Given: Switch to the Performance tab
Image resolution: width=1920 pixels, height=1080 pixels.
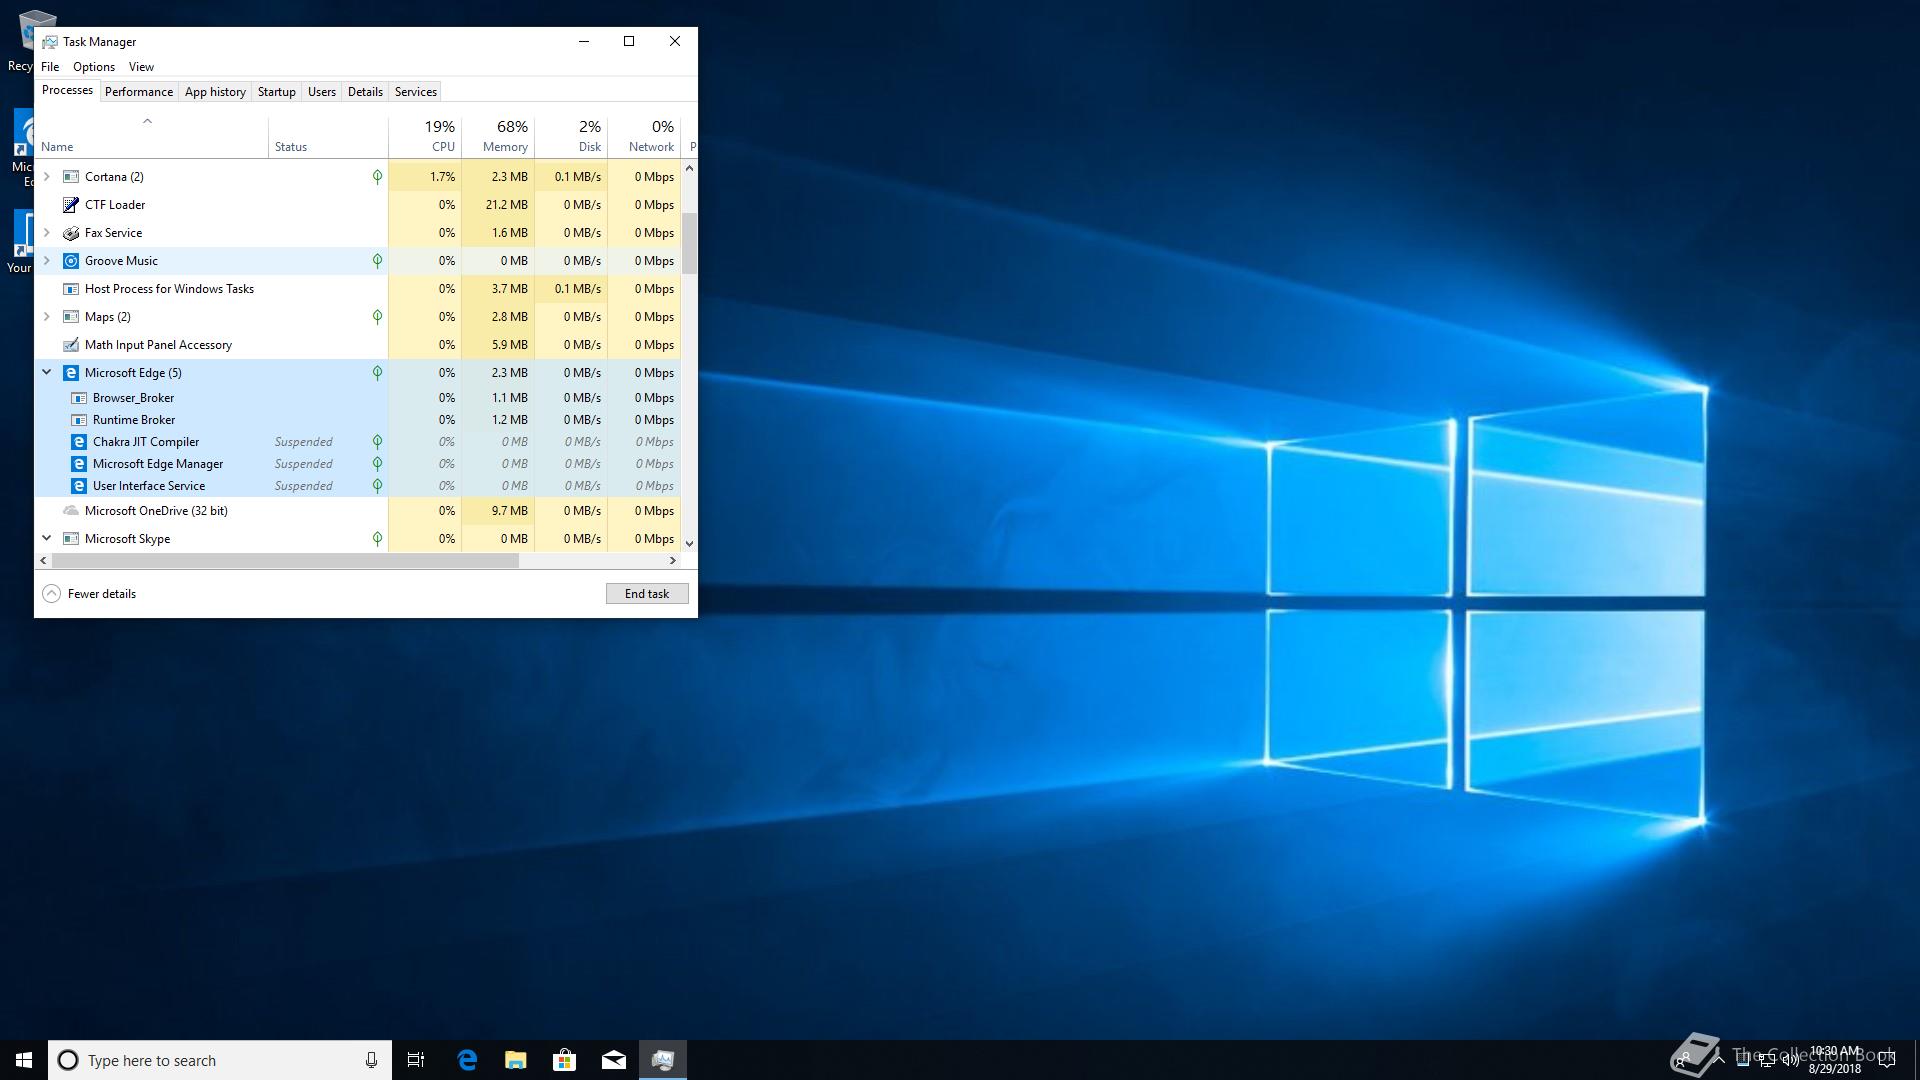Looking at the screenshot, I should (x=139, y=92).
